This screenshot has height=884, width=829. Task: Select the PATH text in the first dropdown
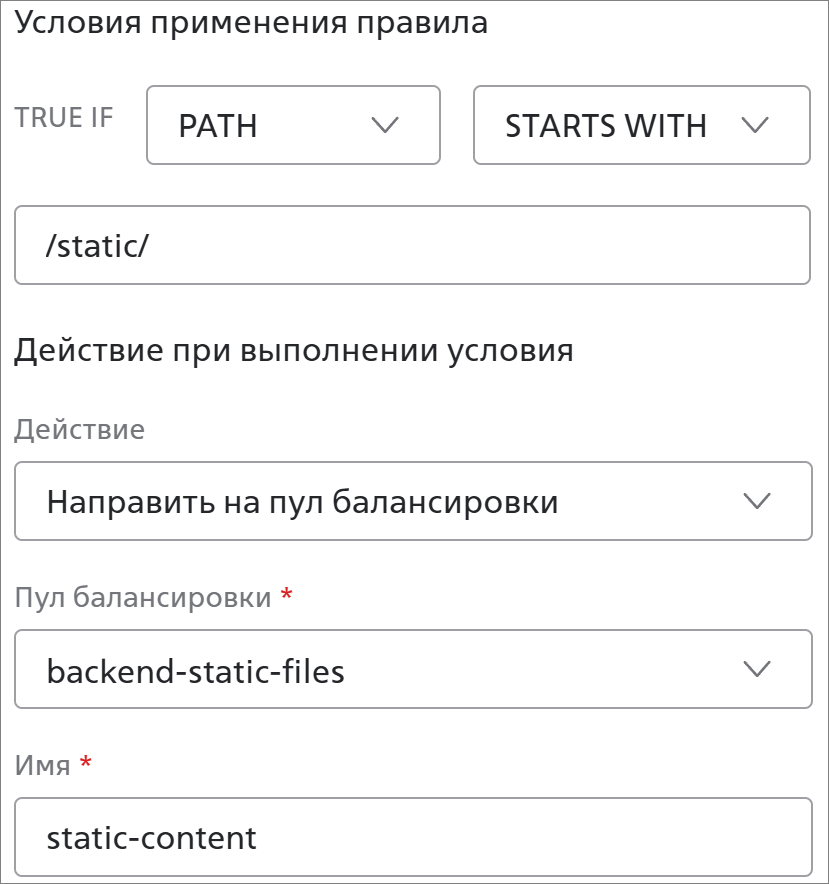218,126
